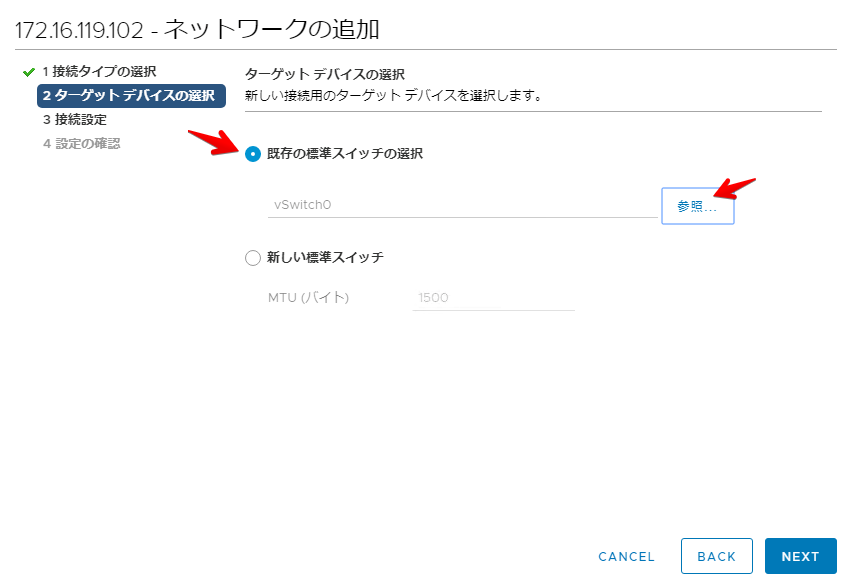Click the green checkmark beside step 1
The width and height of the screenshot is (849, 586).
[x=29, y=72]
